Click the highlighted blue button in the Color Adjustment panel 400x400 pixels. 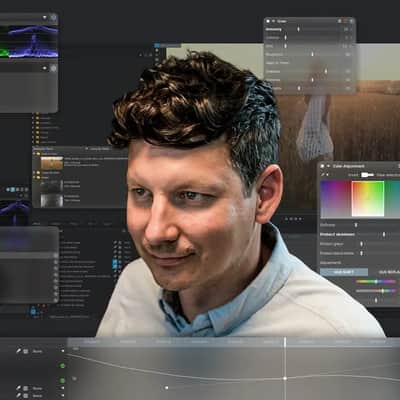344,272
